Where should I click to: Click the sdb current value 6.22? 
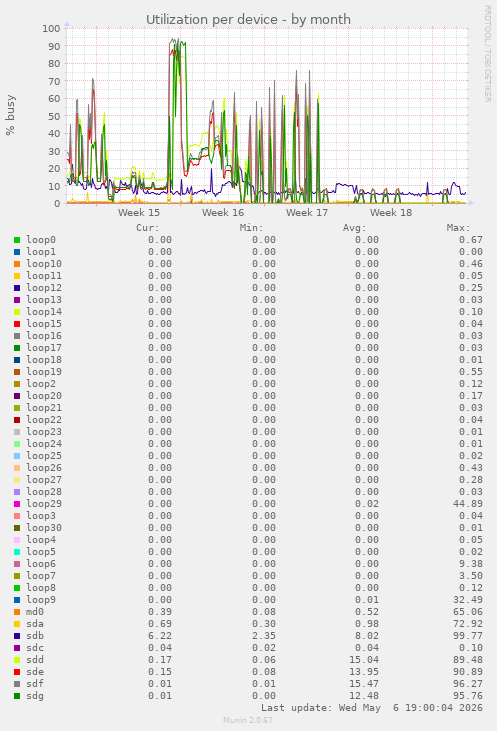(x=160, y=636)
